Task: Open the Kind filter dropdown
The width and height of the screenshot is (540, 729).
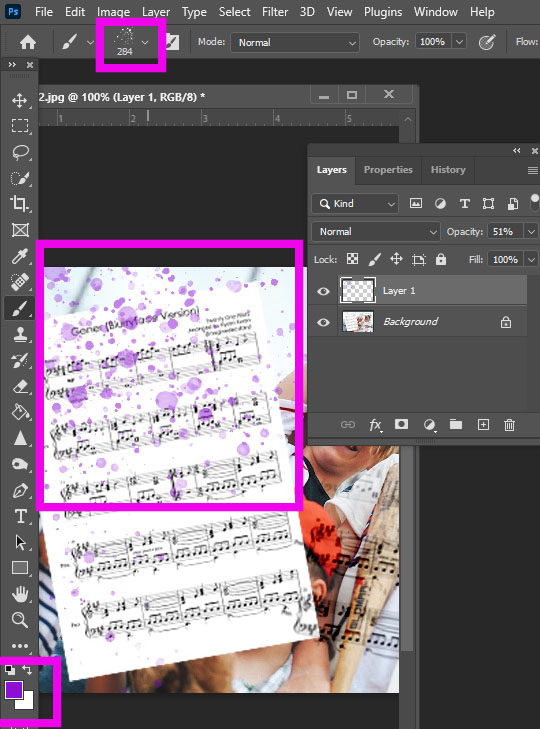Action: [355, 204]
